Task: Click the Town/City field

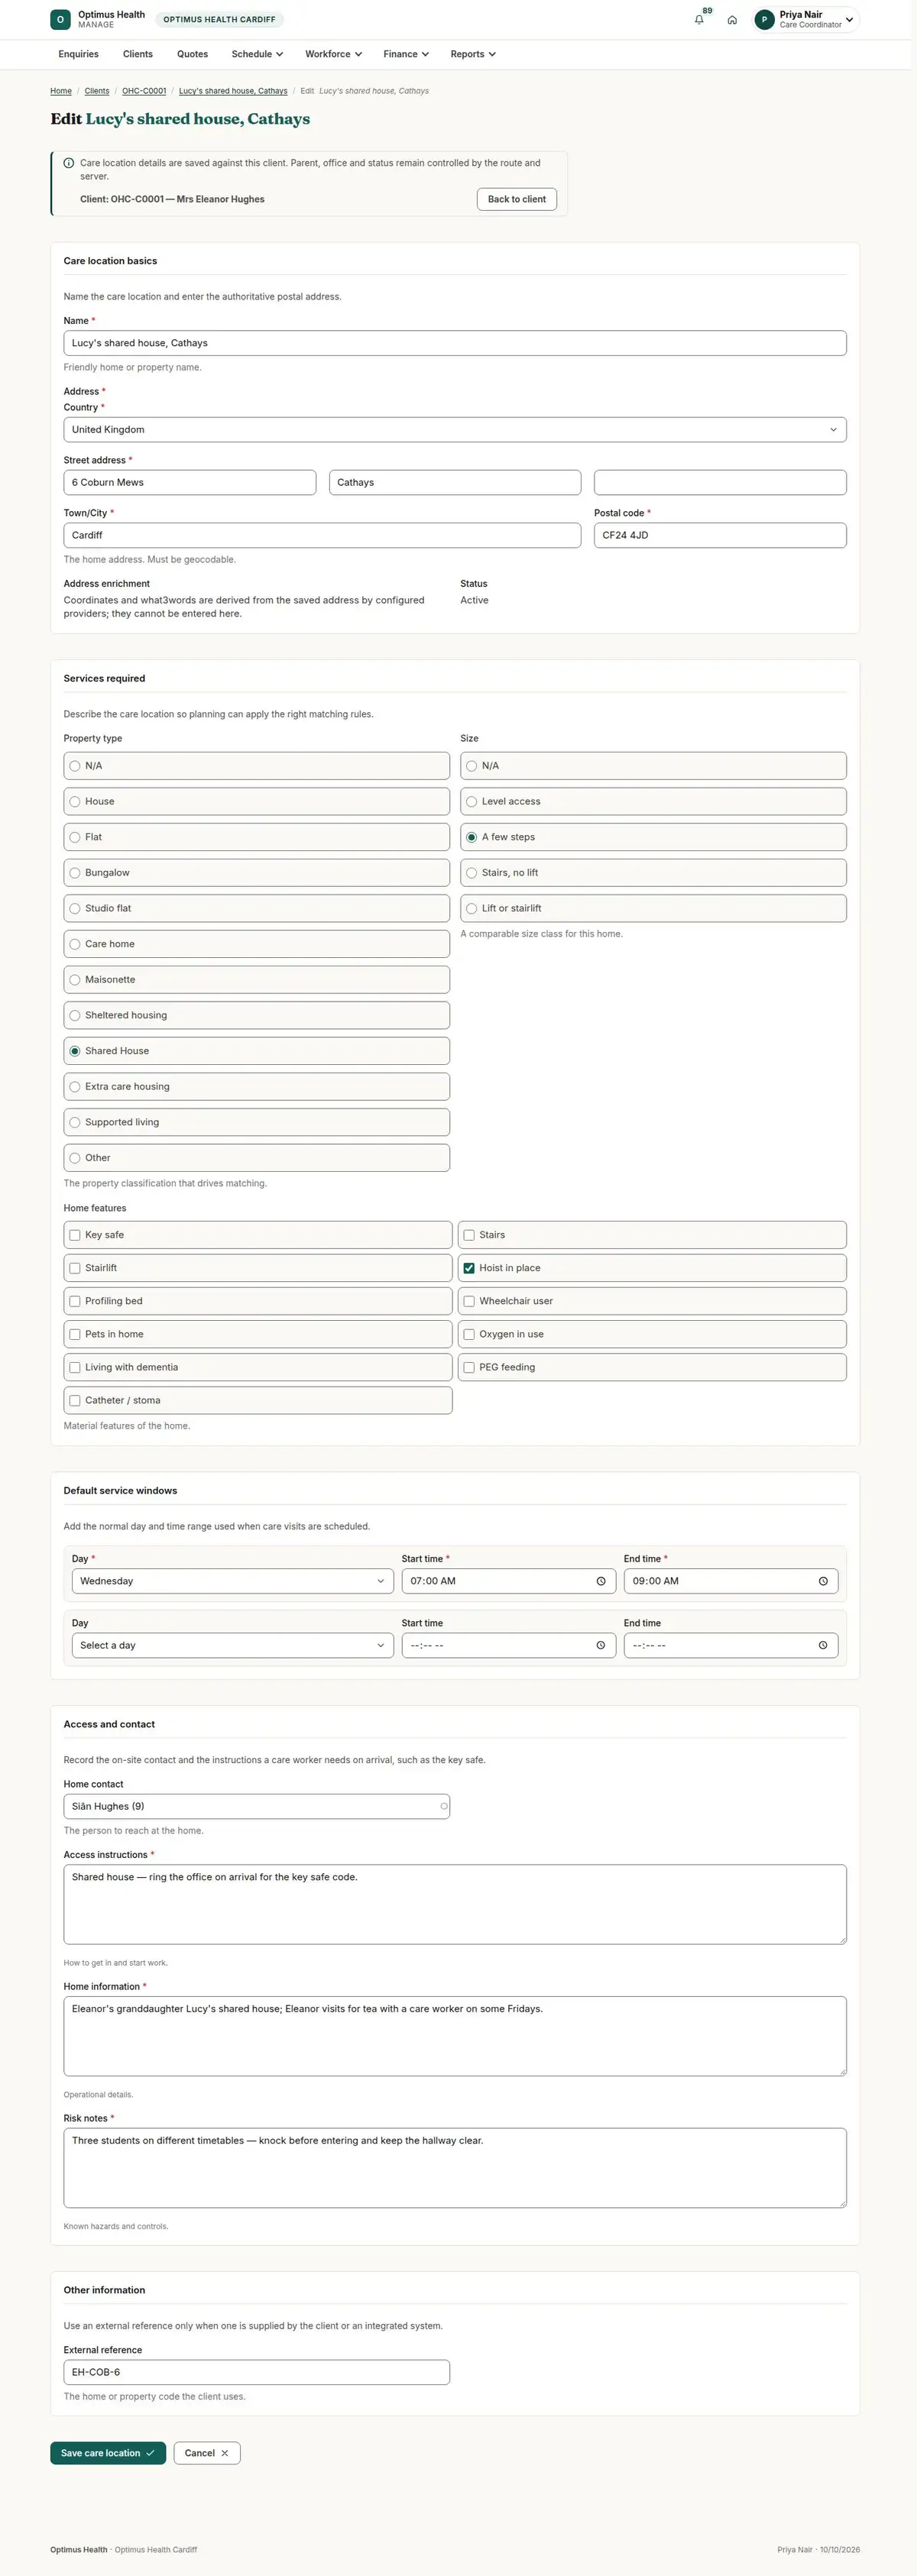Action: click(x=322, y=535)
